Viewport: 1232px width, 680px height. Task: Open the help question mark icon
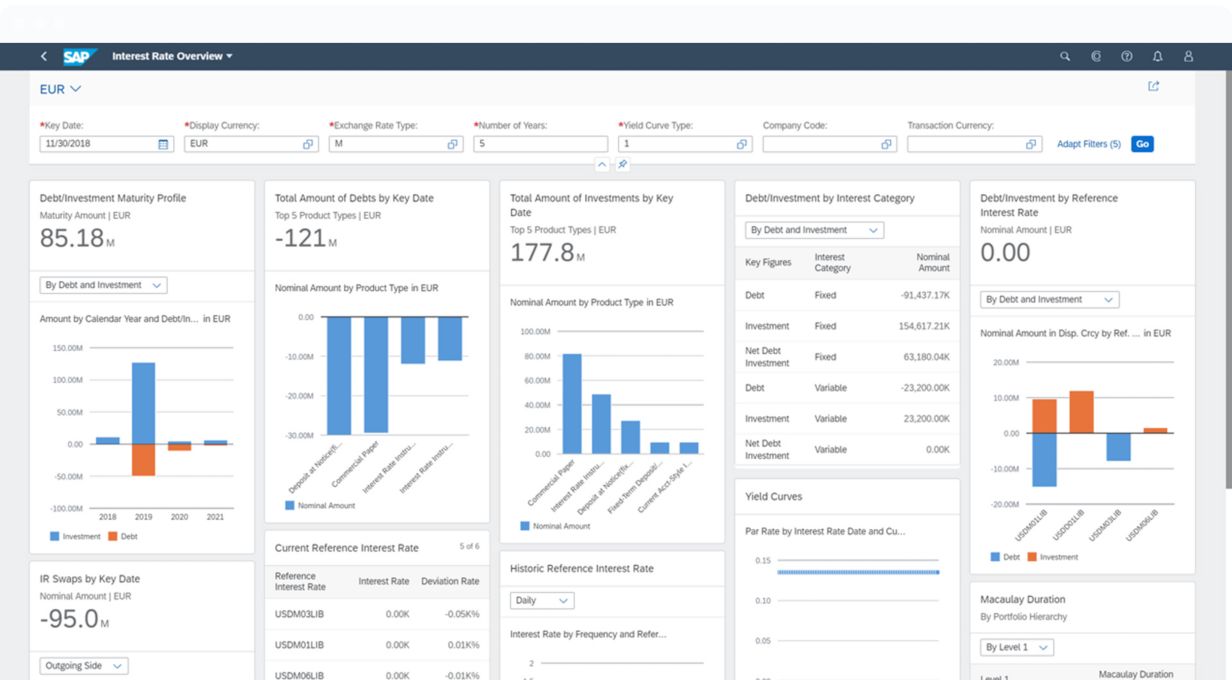coord(1127,57)
